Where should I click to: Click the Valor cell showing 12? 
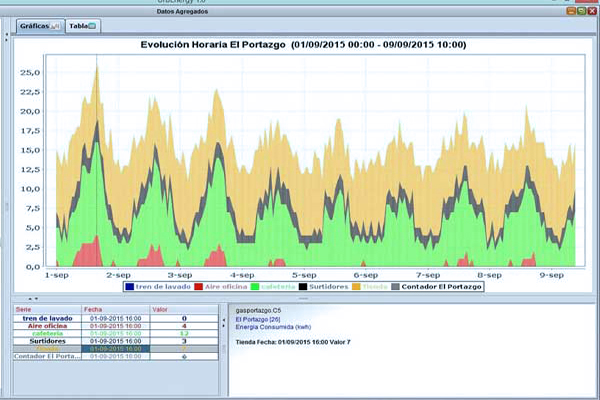pos(184,334)
